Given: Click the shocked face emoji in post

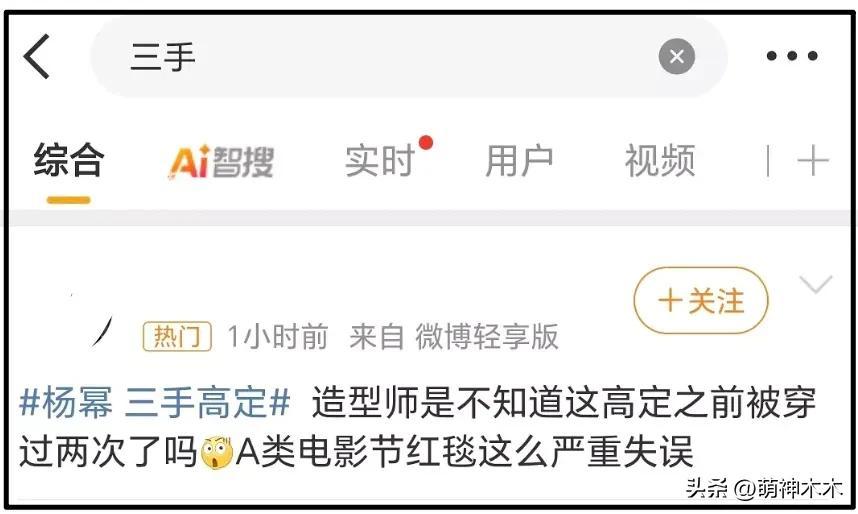Looking at the screenshot, I should (x=217, y=452).
